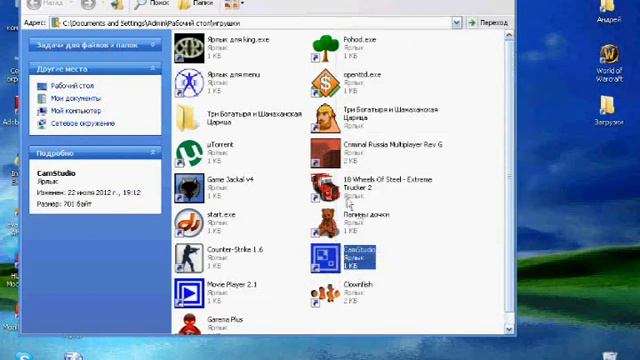Open the address bar dropdown arrow

point(457,23)
